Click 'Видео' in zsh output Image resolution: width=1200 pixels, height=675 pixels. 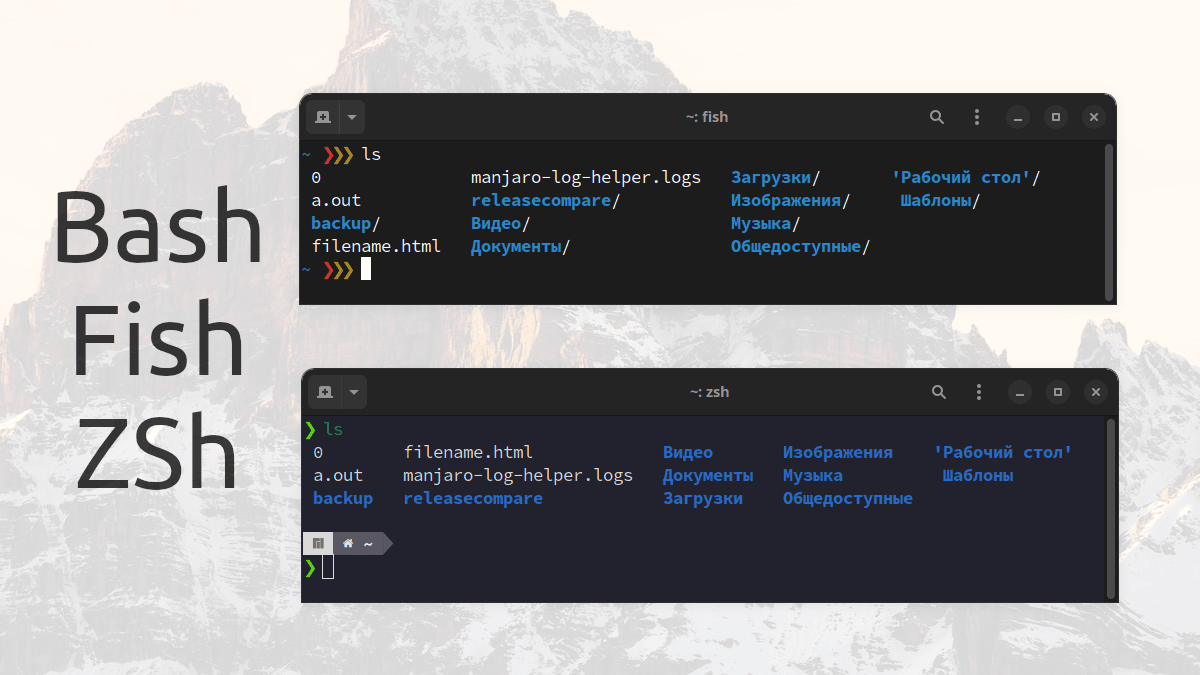click(x=688, y=453)
